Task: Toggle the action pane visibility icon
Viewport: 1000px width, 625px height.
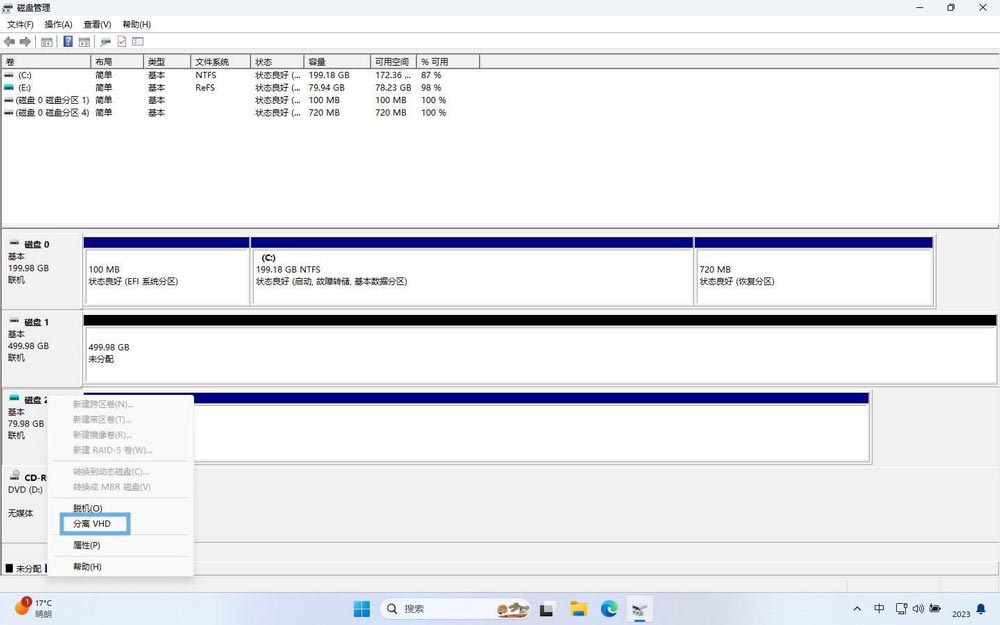Action: pyautogui.click(x=84, y=41)
